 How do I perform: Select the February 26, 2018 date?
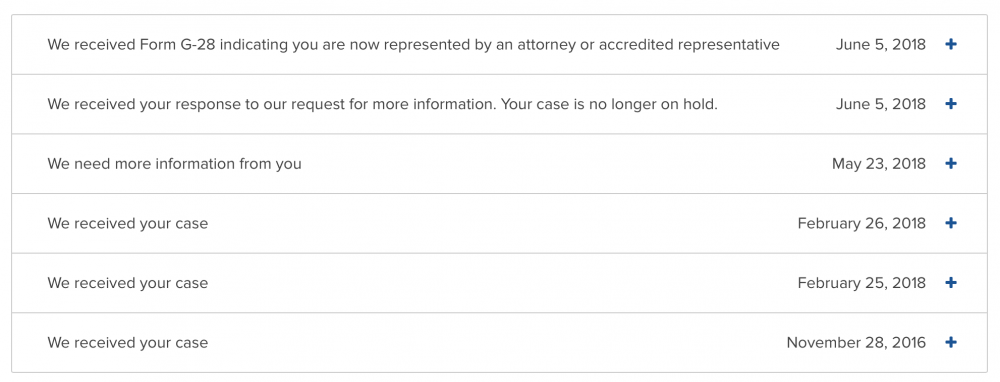[x=862, y=223]
